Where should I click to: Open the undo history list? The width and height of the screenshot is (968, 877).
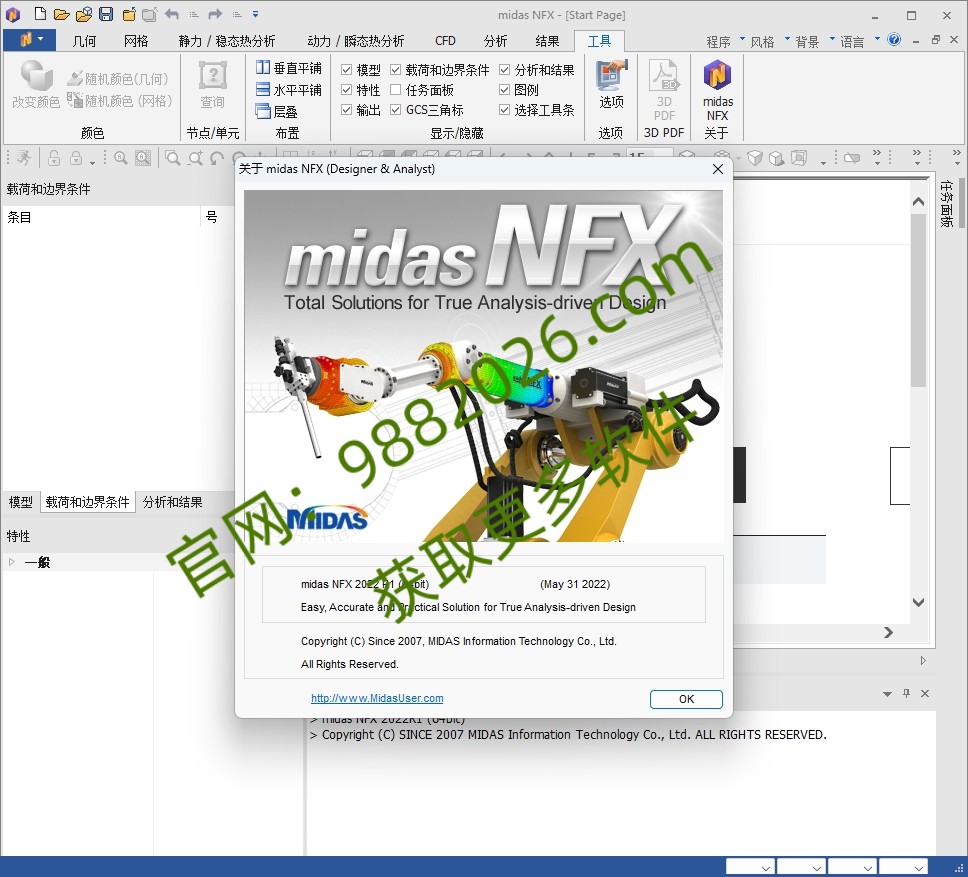[194, 14]
